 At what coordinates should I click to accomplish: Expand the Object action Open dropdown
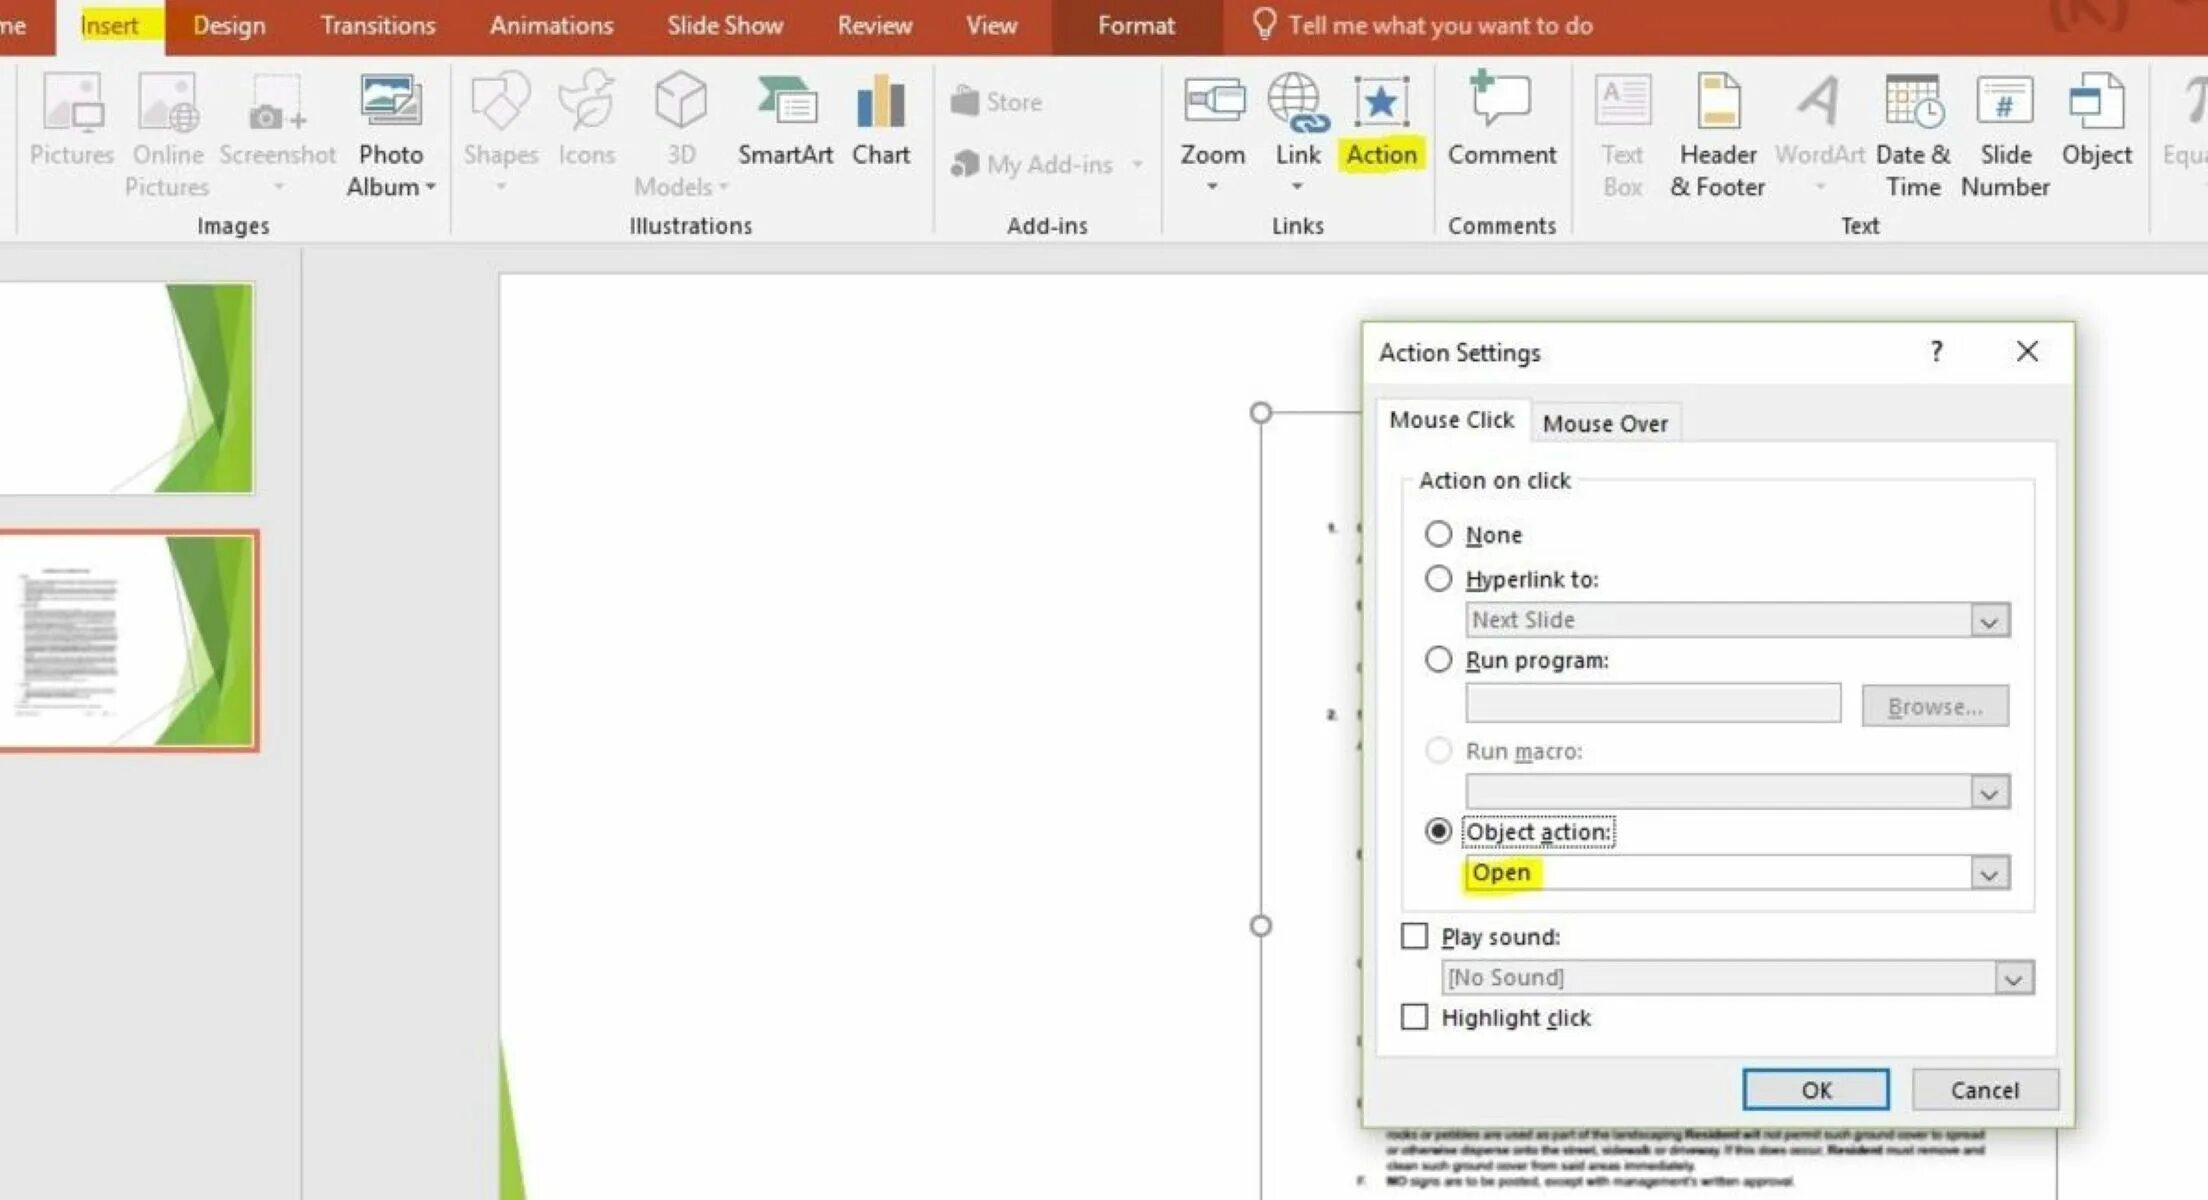[1989, 874]
